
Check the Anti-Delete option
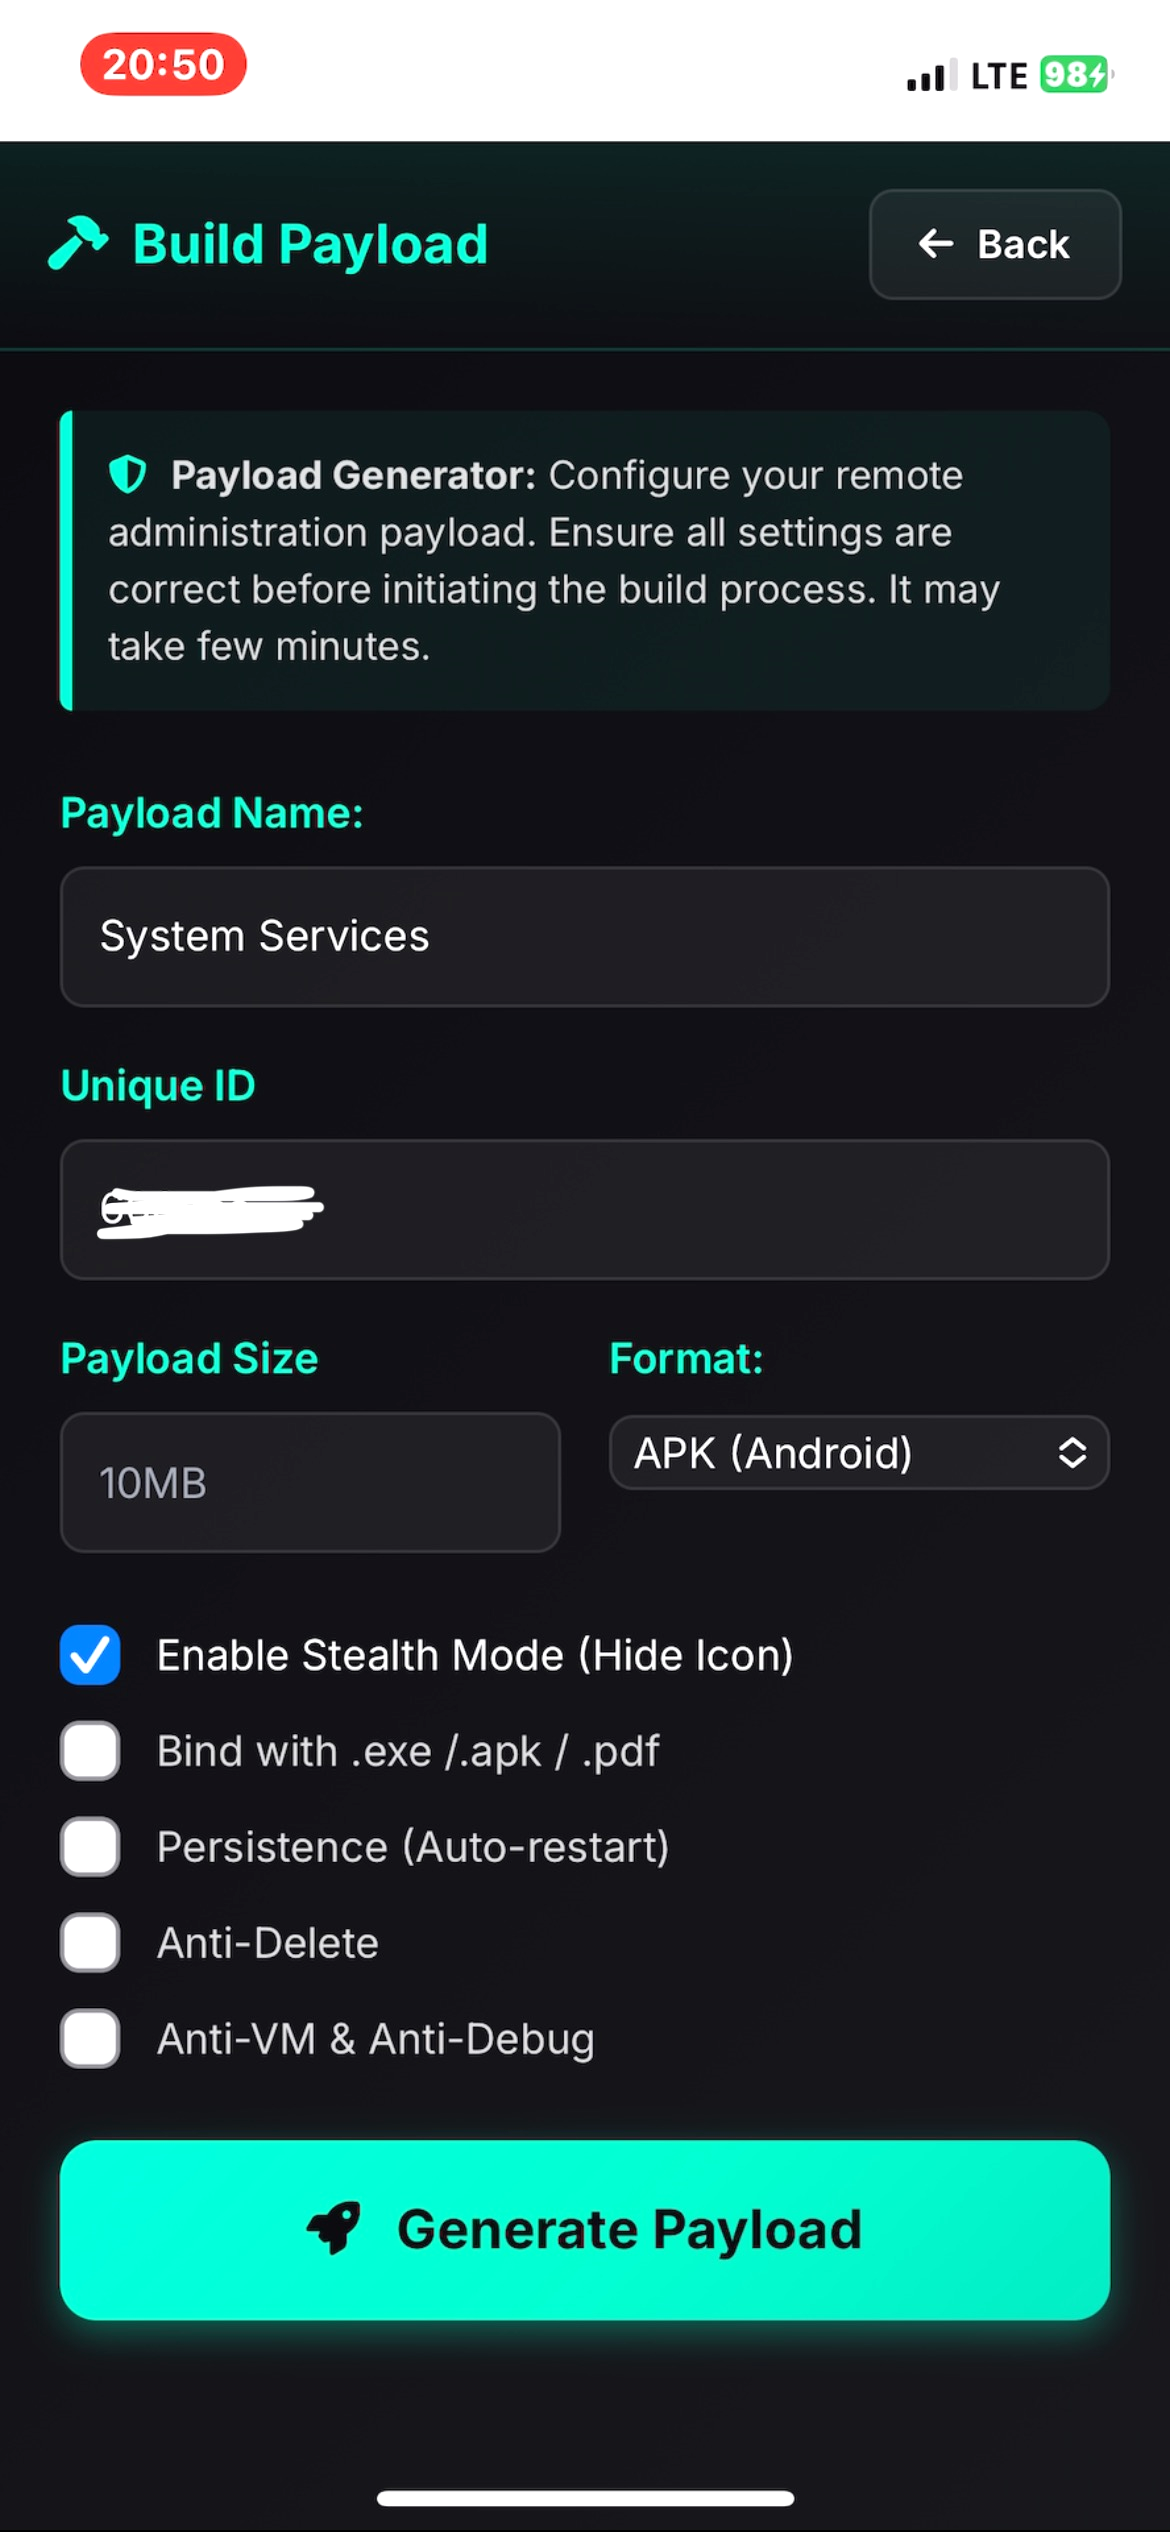click(x=90, y=1942)
